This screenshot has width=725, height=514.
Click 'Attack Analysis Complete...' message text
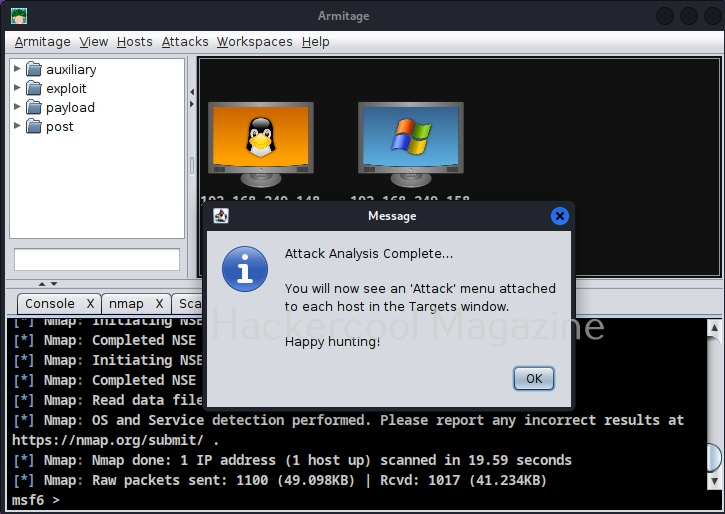click(369, 254)
